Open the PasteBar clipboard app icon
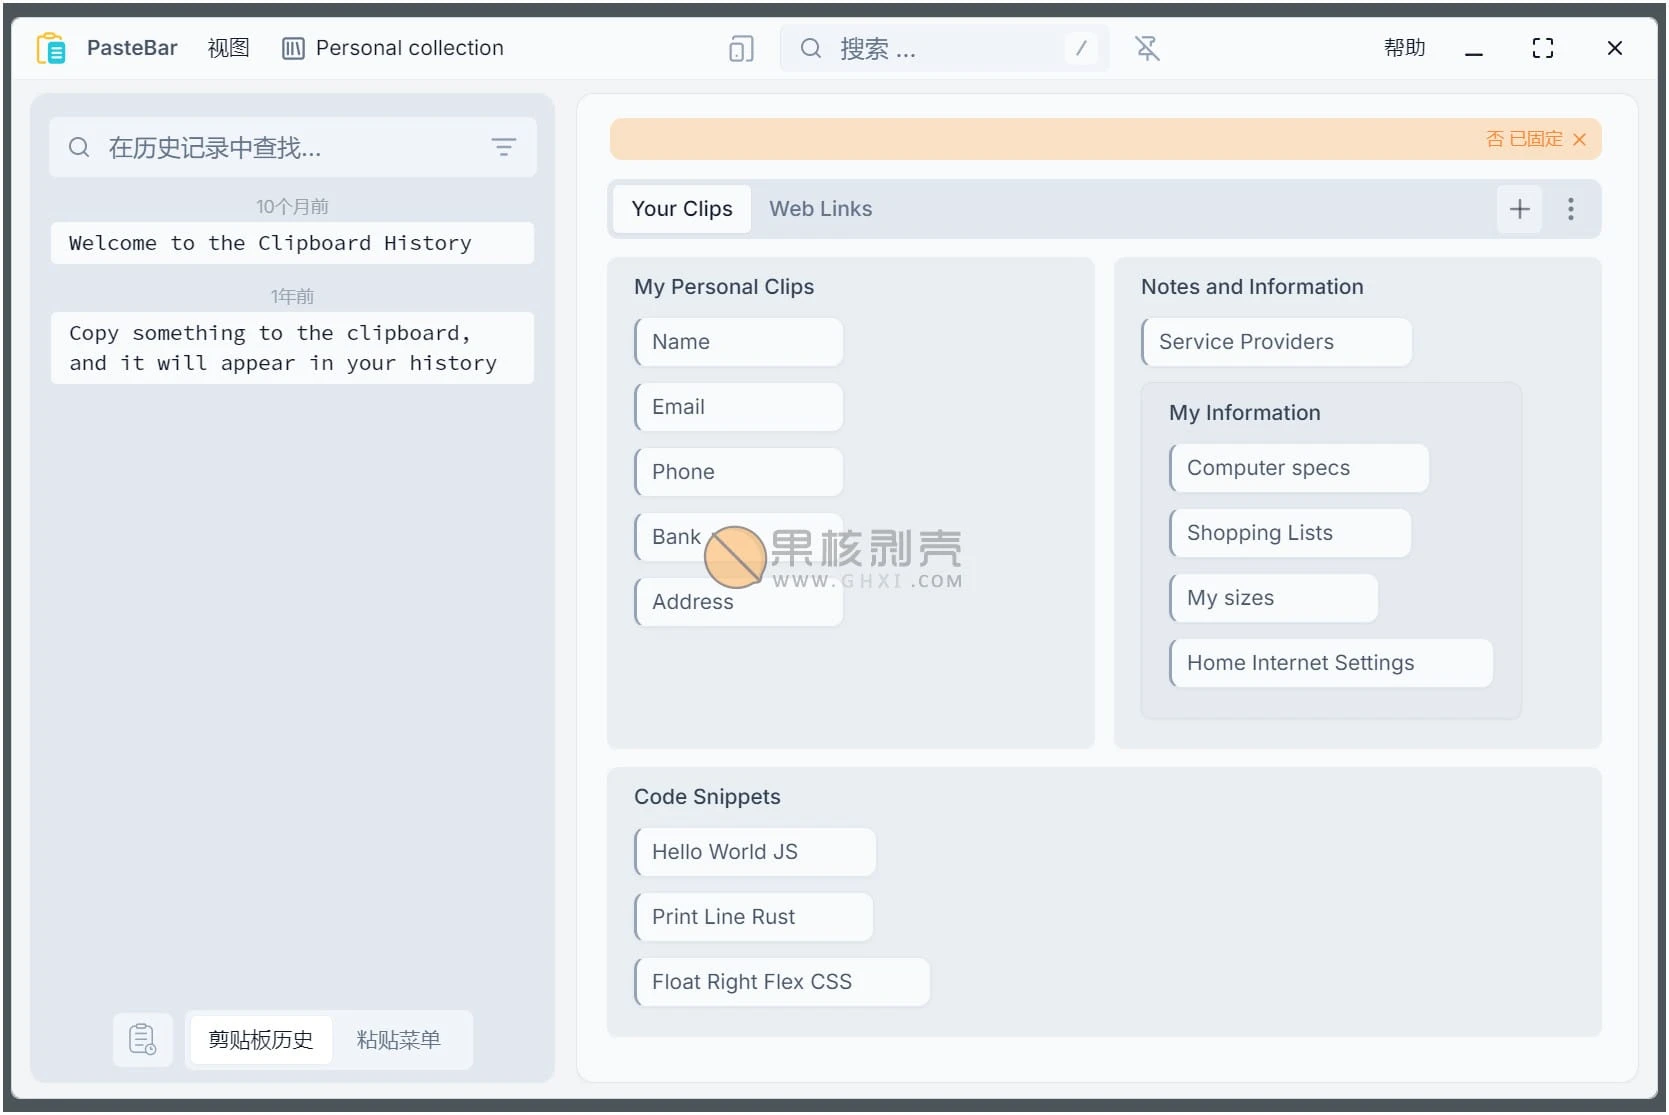Screen dimensions: 1669x1115 [51, 47]
